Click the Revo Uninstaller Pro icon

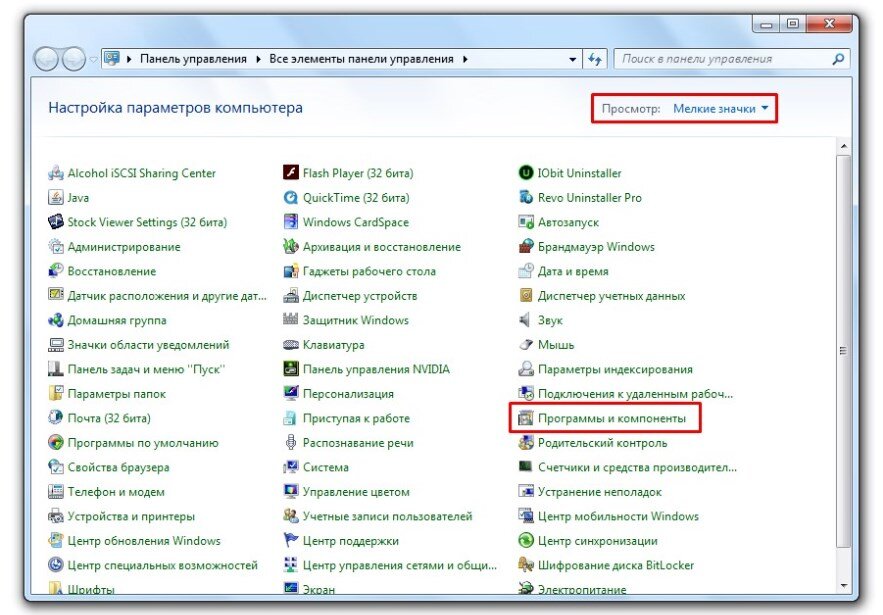[x=525, y=198]
